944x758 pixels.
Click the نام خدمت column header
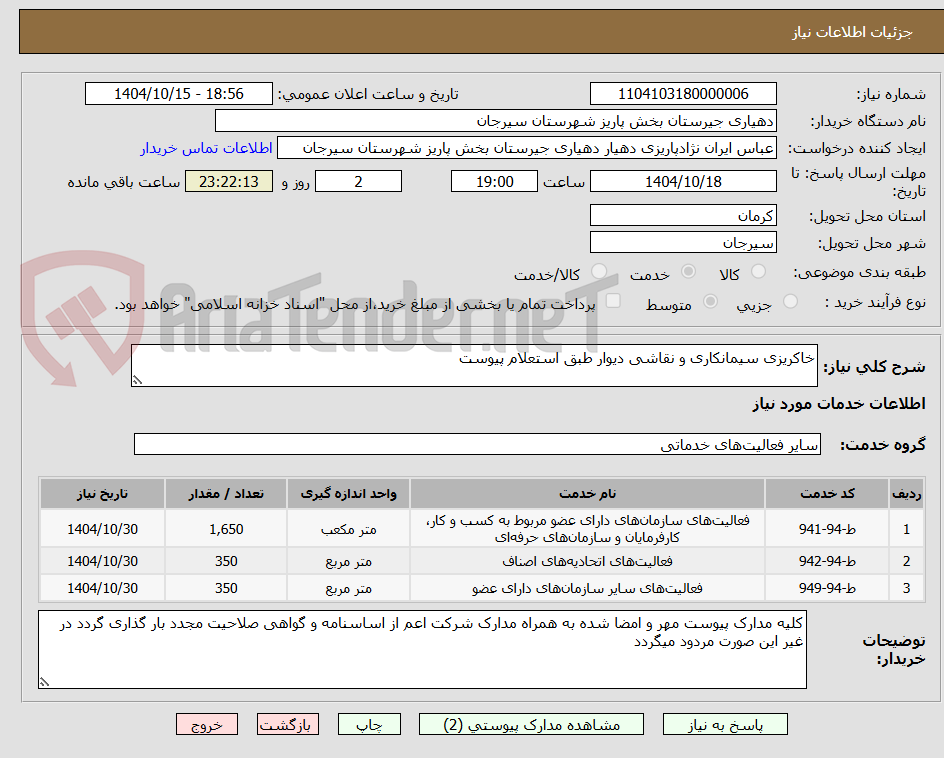coord(588,494)
